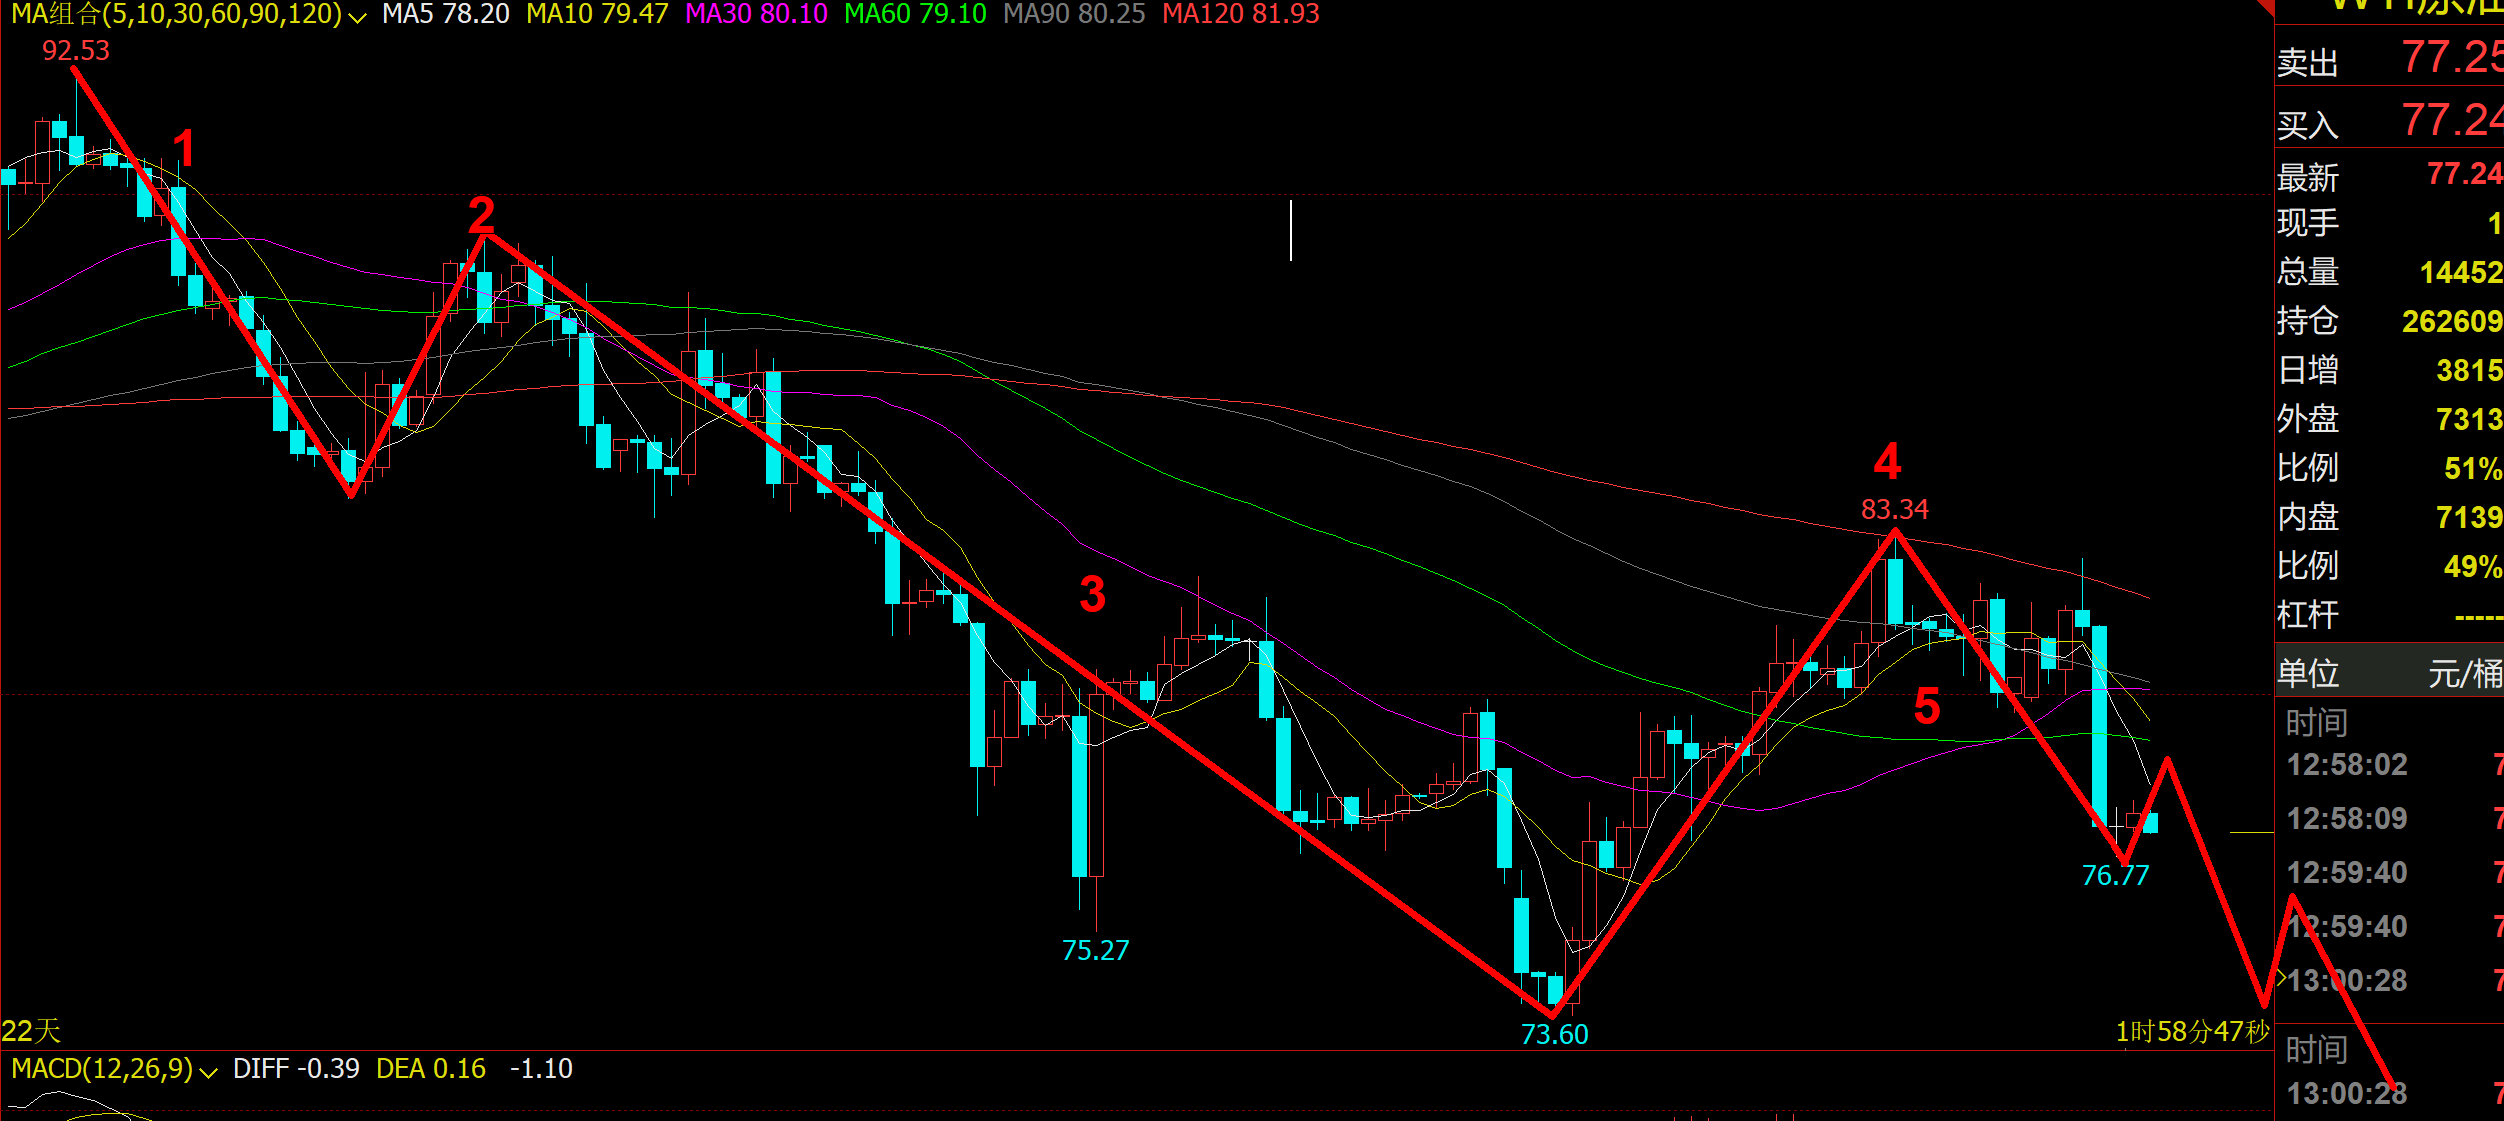This screenshot has width=2504, height=1121.
Task: Click the 买入 price 77.24
Action: [2452, 121]
